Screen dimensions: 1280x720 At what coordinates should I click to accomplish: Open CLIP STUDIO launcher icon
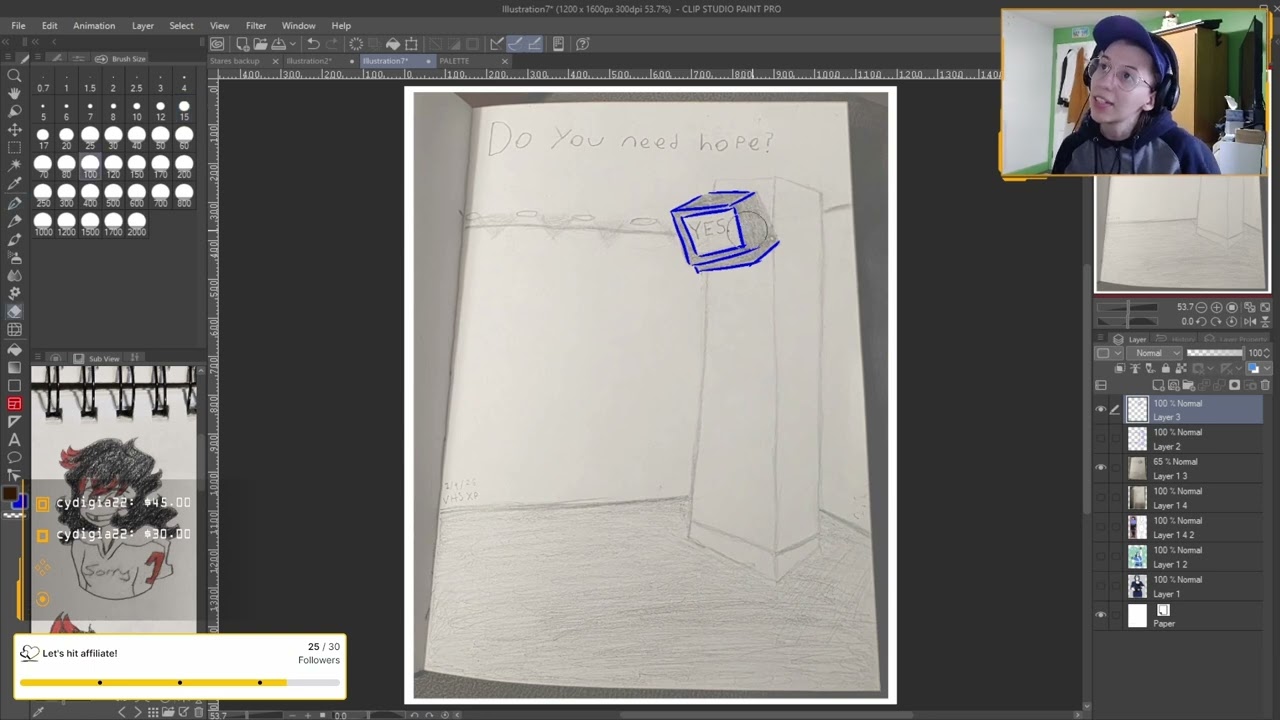coord(217,44)
